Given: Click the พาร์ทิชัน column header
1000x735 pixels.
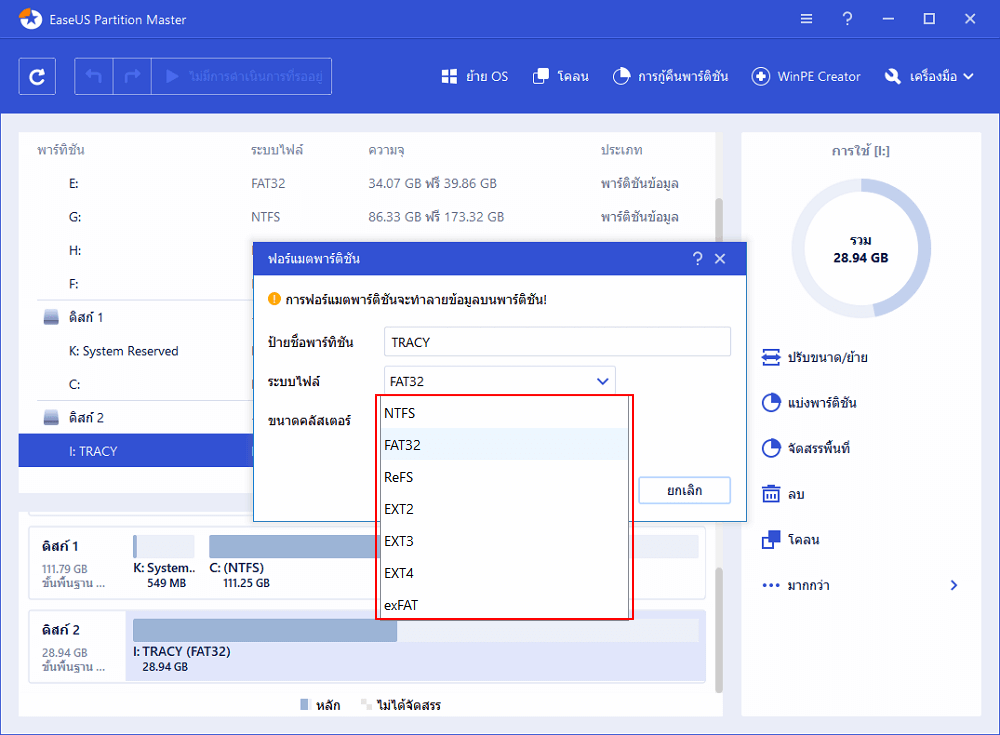Looking at the screenshot, I should tap(61, 150).
